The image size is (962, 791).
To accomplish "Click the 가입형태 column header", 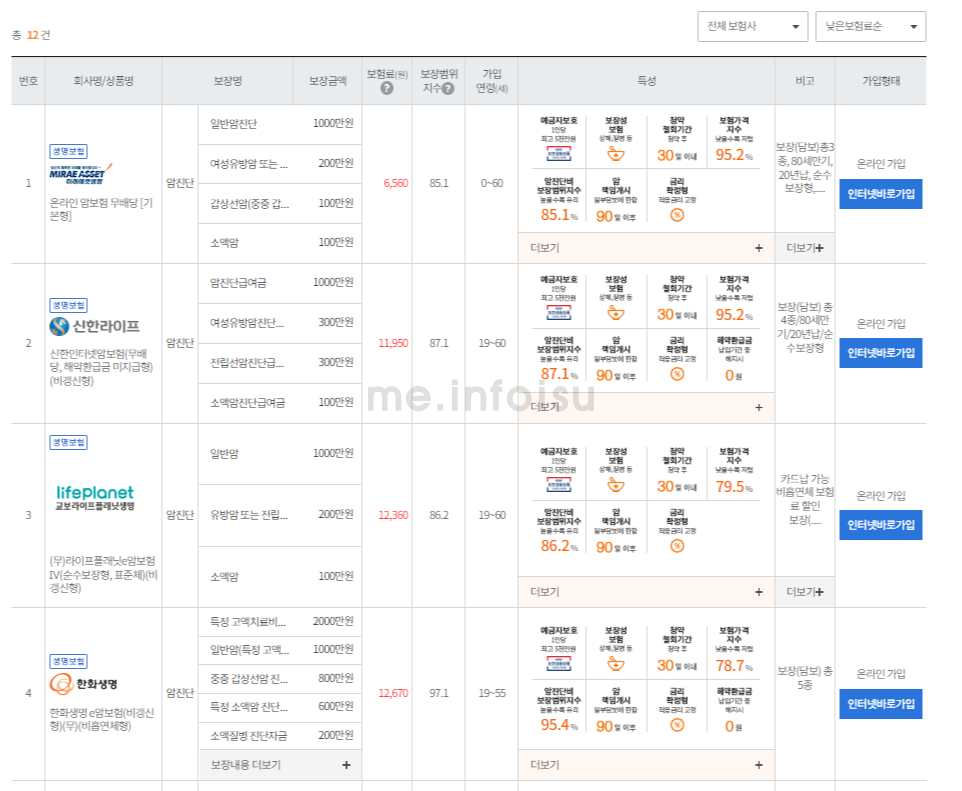I will tap(881, 81).
